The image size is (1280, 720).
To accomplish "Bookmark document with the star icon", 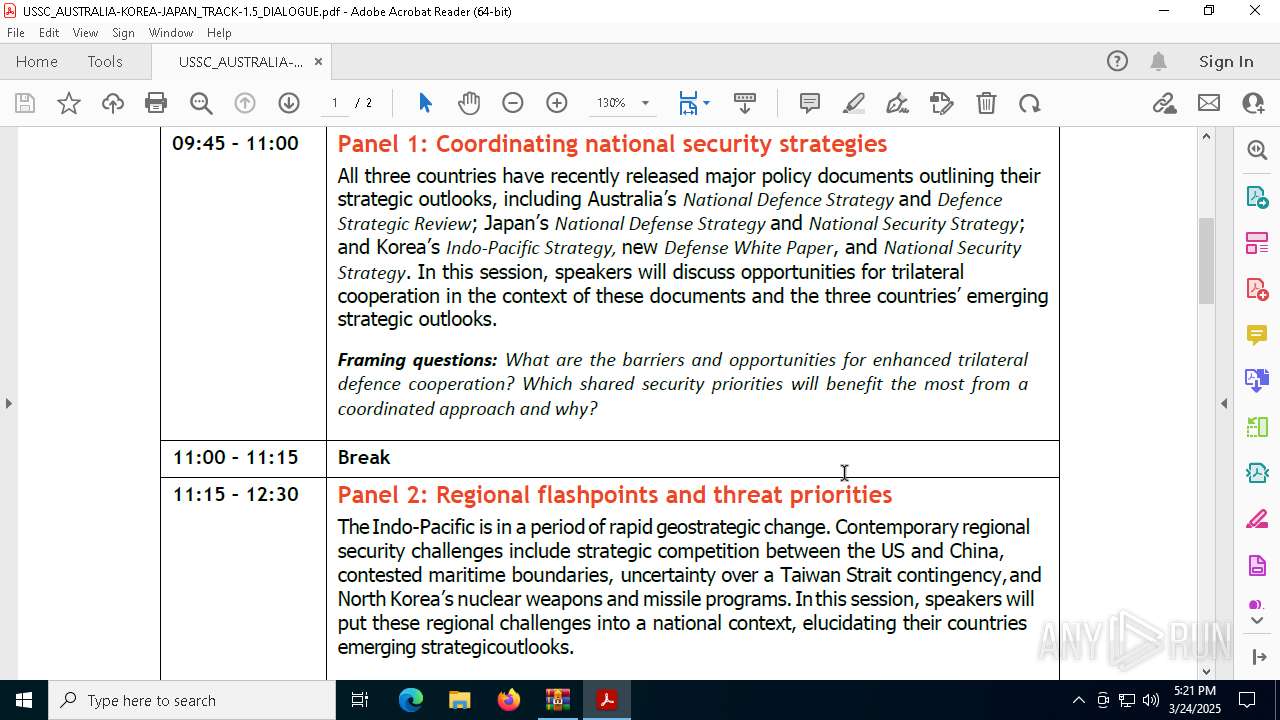I will (x=69, y=103).
